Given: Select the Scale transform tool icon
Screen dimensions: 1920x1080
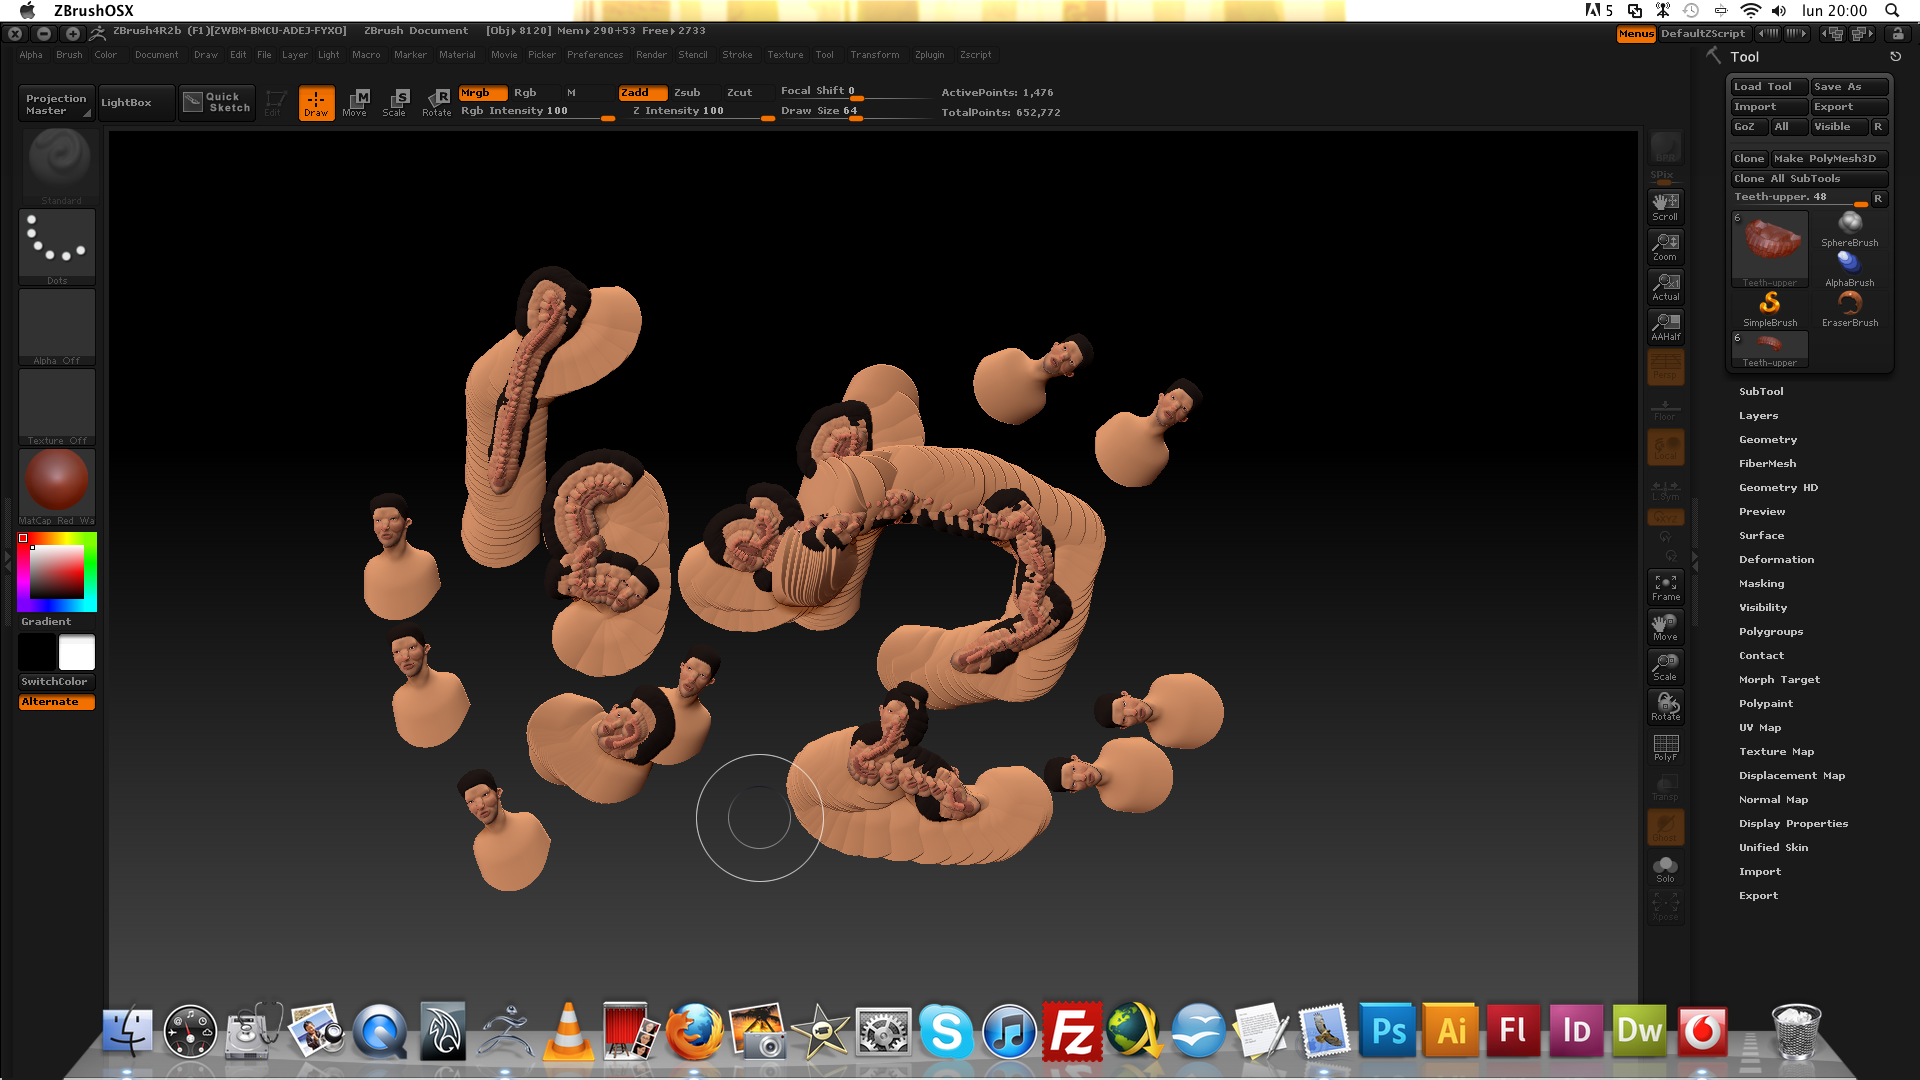Looking at the screenshot, I should click(x=395, y=102).
